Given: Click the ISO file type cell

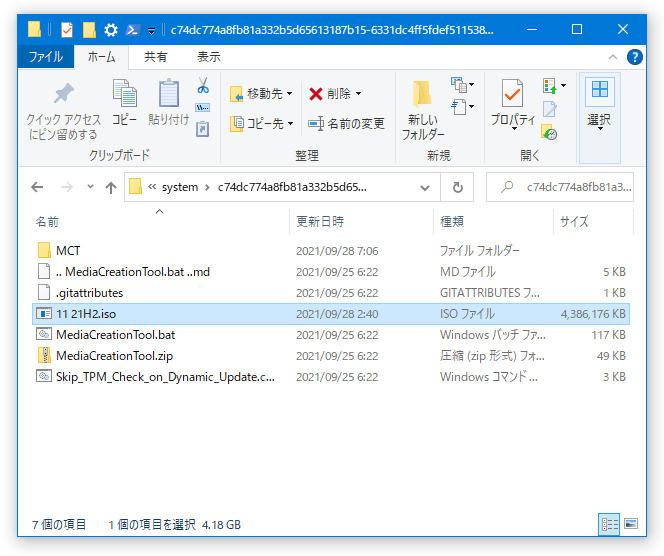Looking at the screenshot, I should coord(467,314).
